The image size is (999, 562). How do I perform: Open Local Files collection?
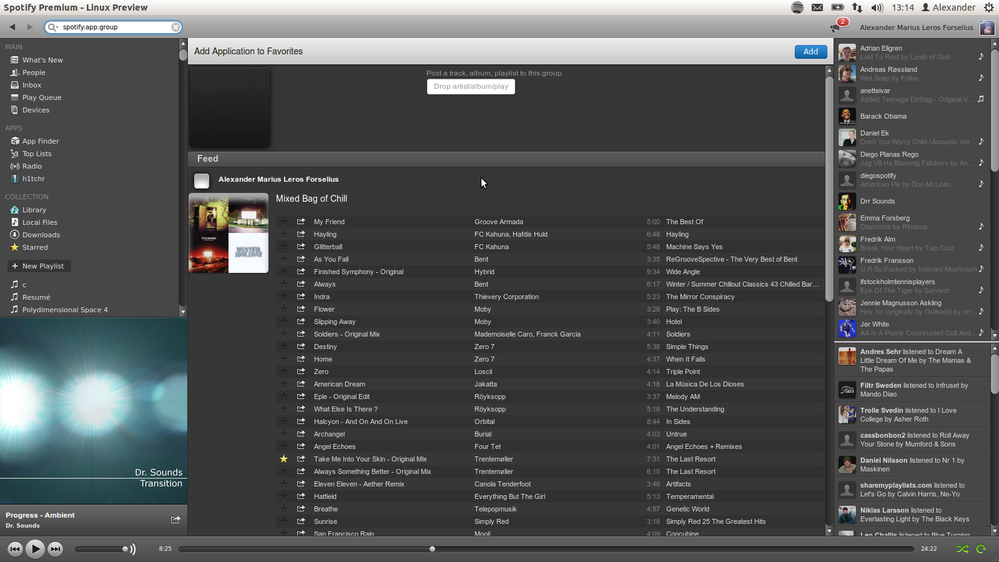click(39, 222)
